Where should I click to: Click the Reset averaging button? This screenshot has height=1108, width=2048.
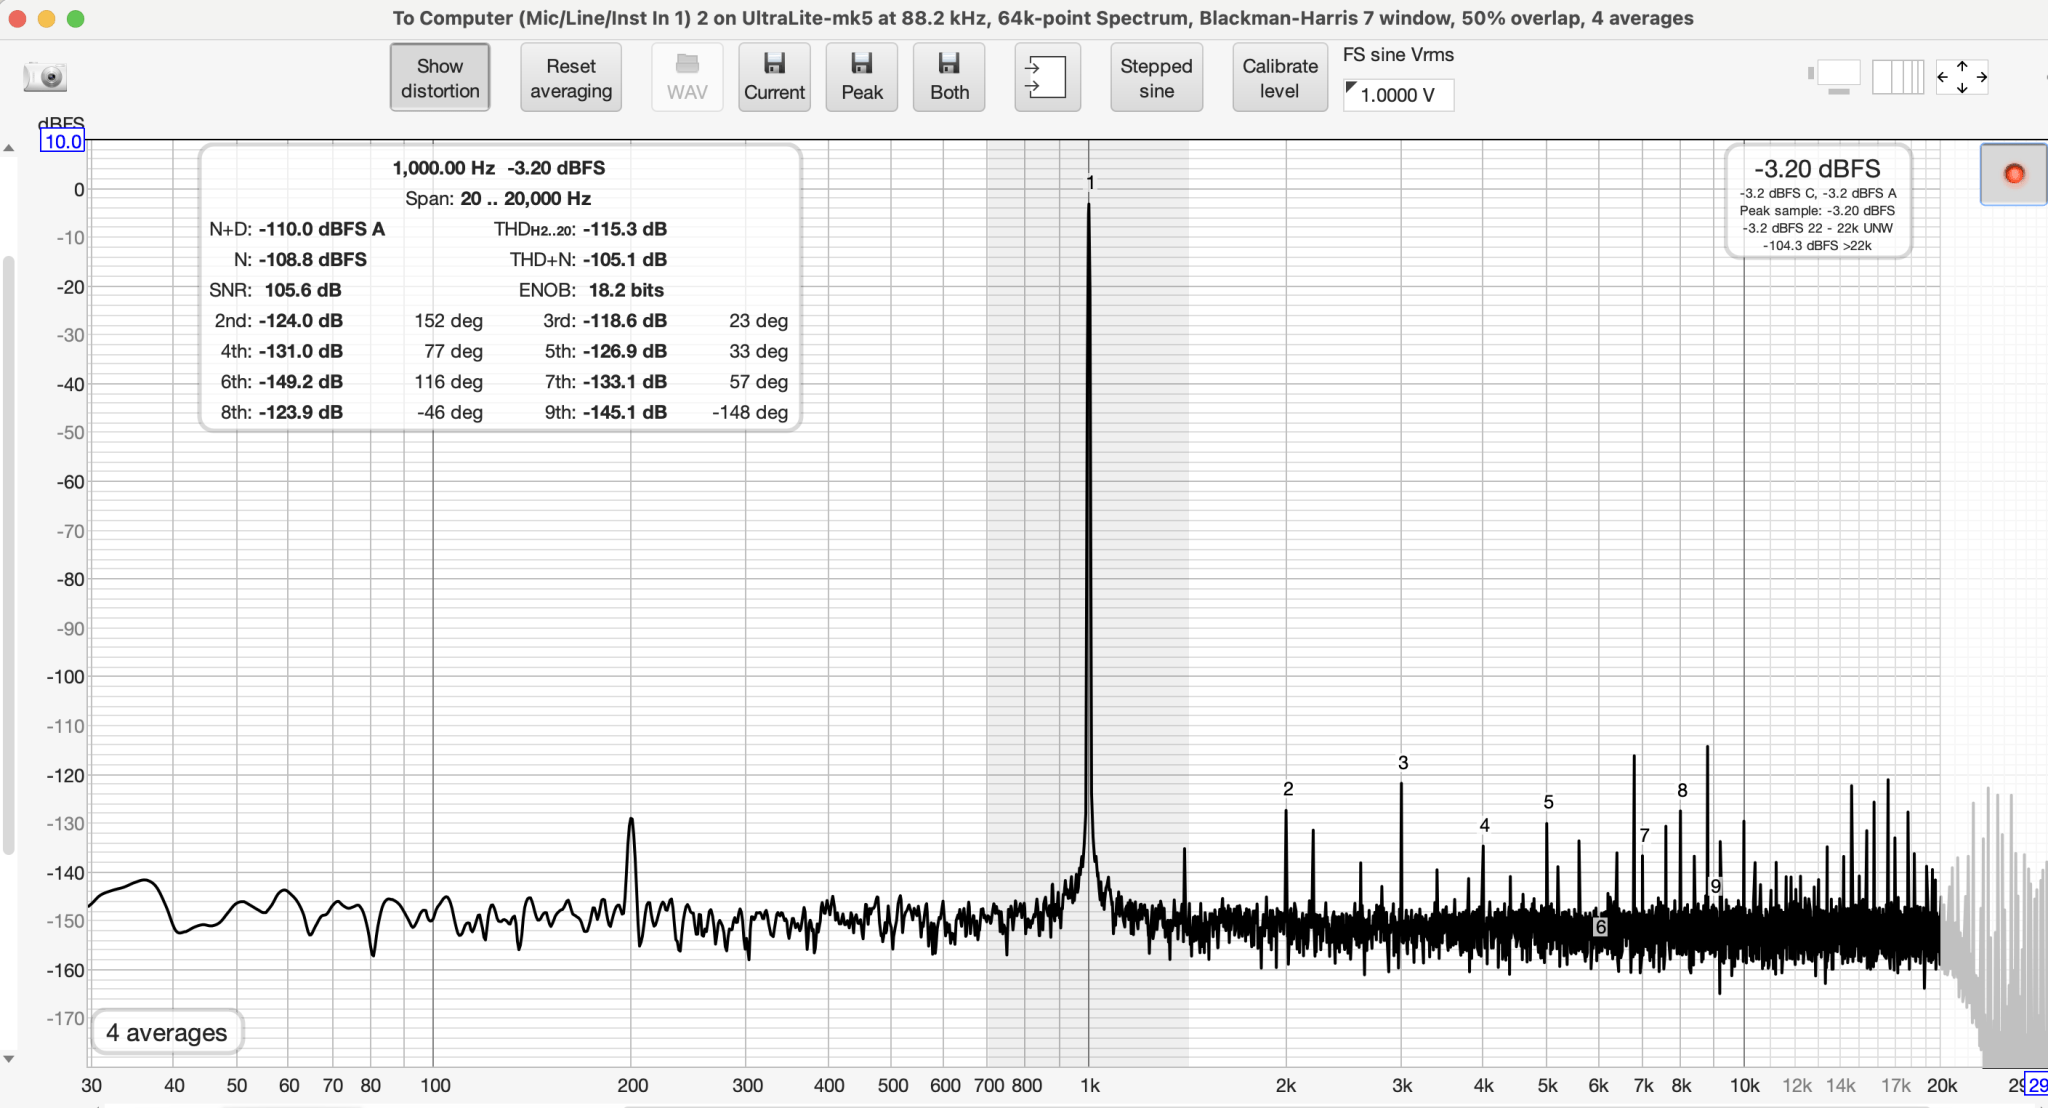pos(571,77)
